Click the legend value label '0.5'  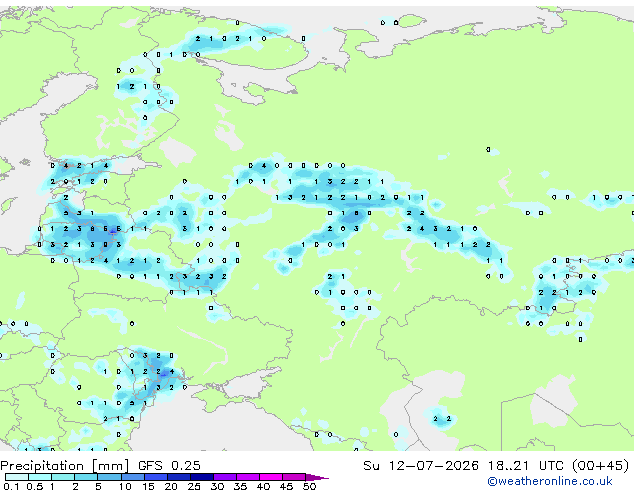coord(35,486)
